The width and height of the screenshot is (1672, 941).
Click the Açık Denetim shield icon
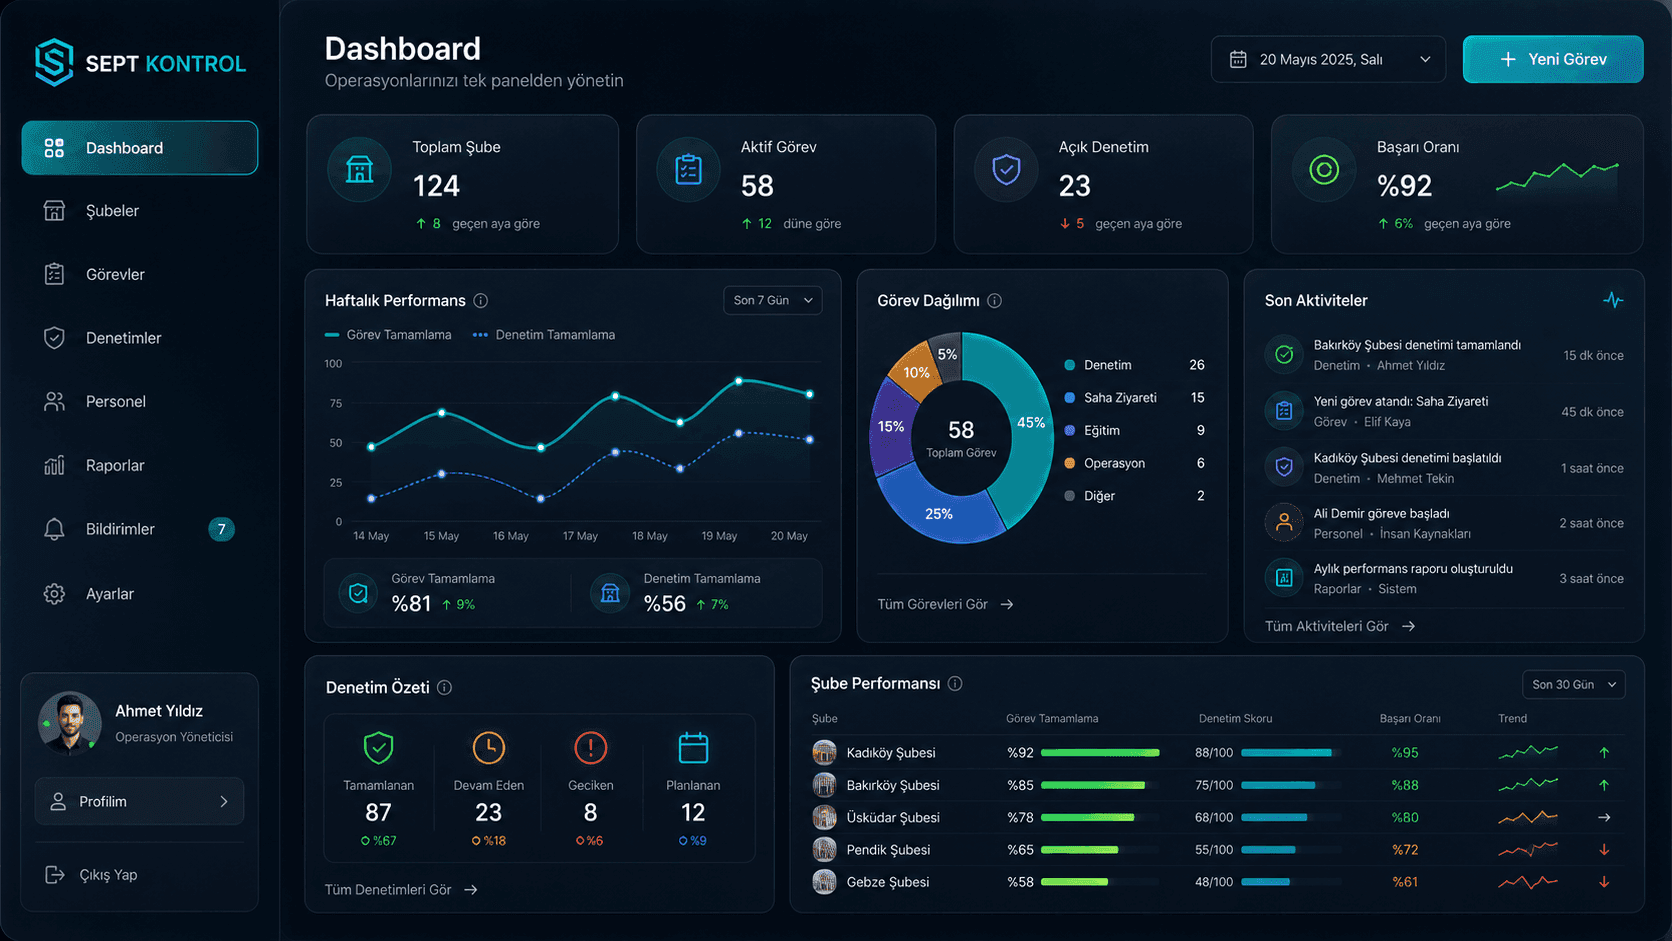[x=1006, y=170]
